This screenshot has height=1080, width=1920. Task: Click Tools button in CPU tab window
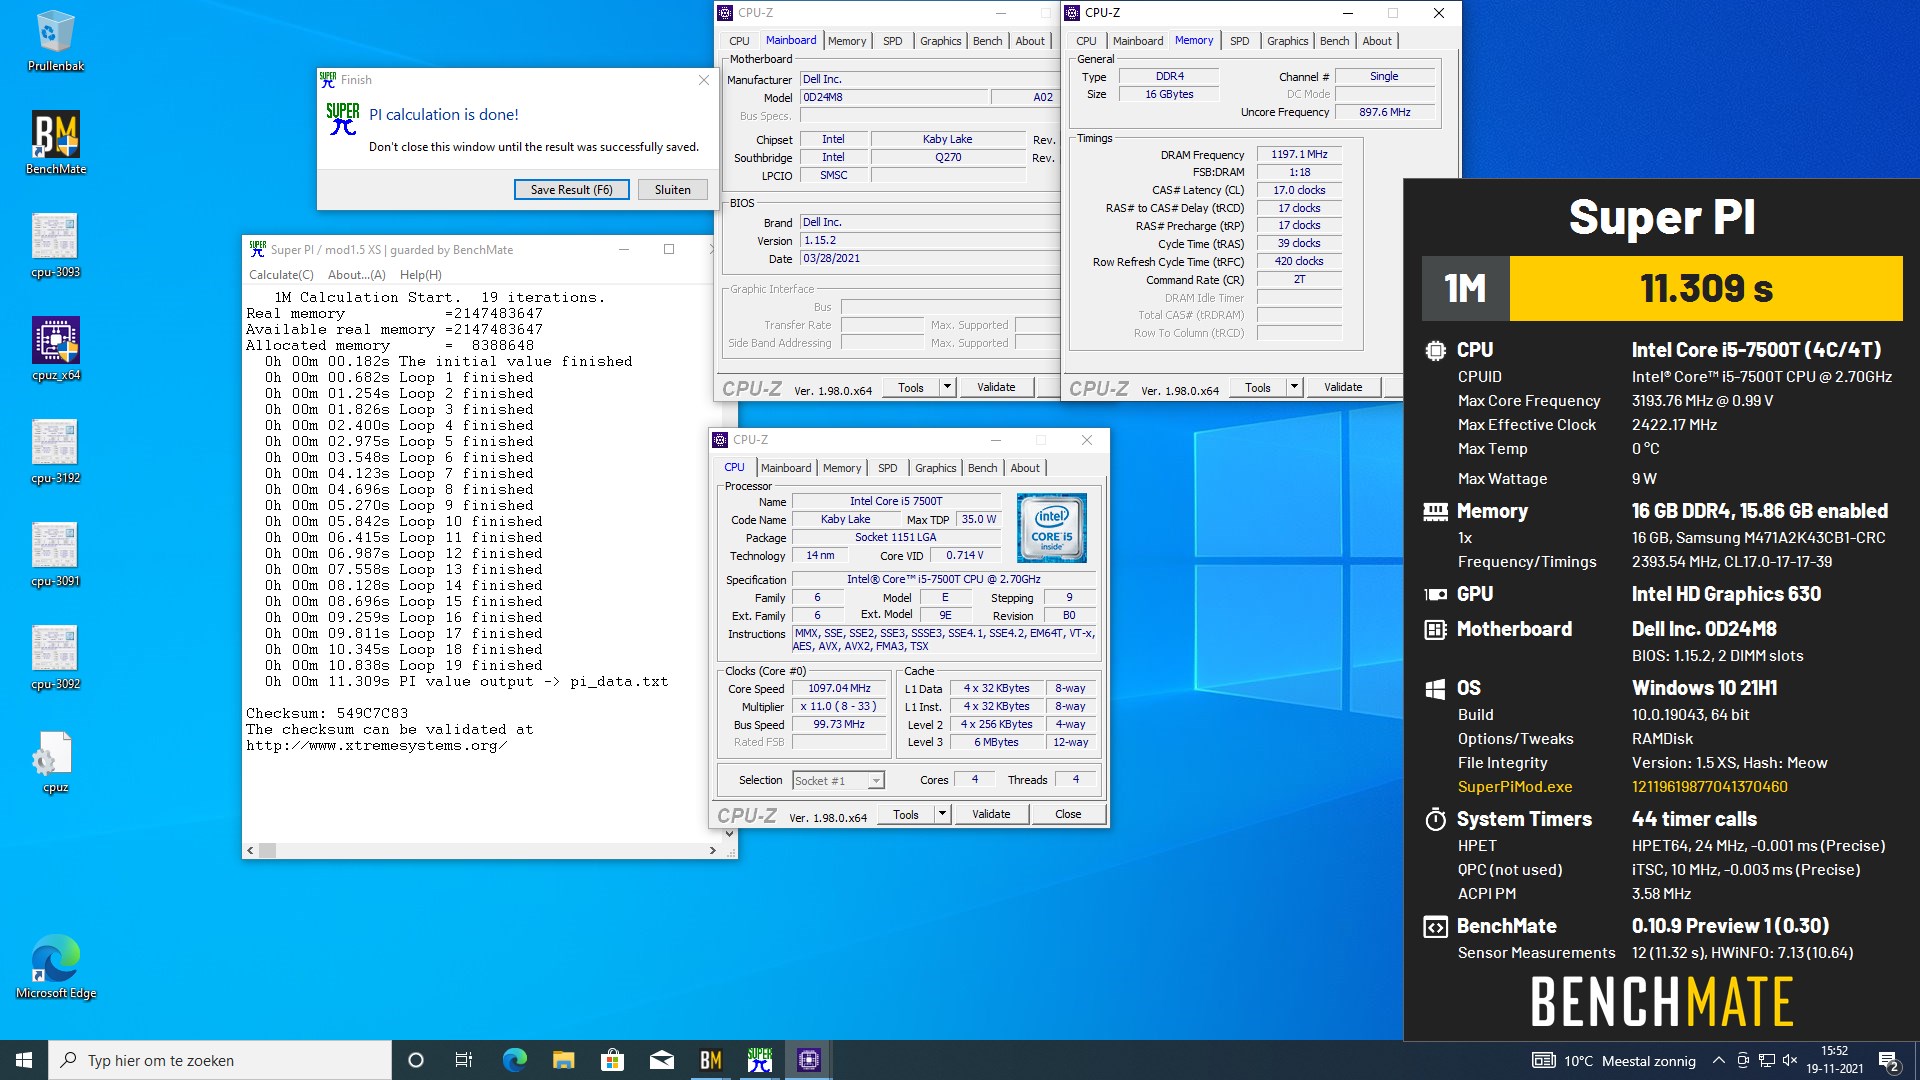(906, 814)
